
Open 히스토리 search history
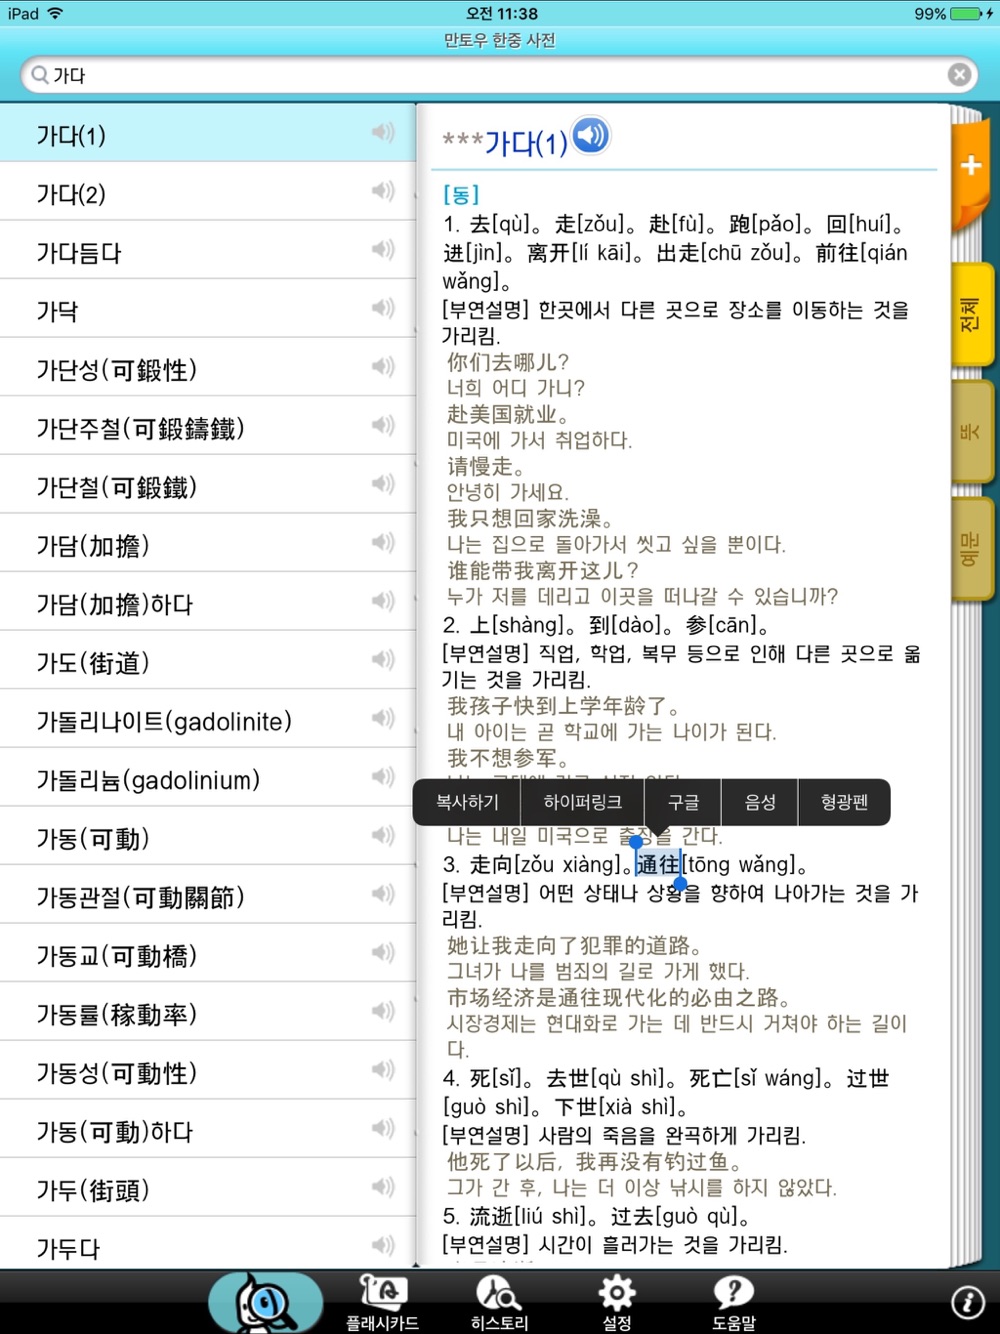(x=499, y=1303)
